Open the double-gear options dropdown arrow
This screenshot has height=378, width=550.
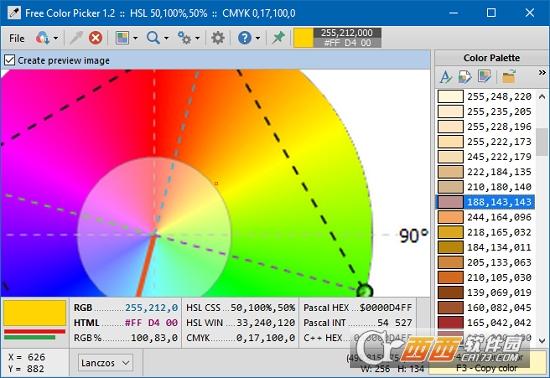pos(197,38)
